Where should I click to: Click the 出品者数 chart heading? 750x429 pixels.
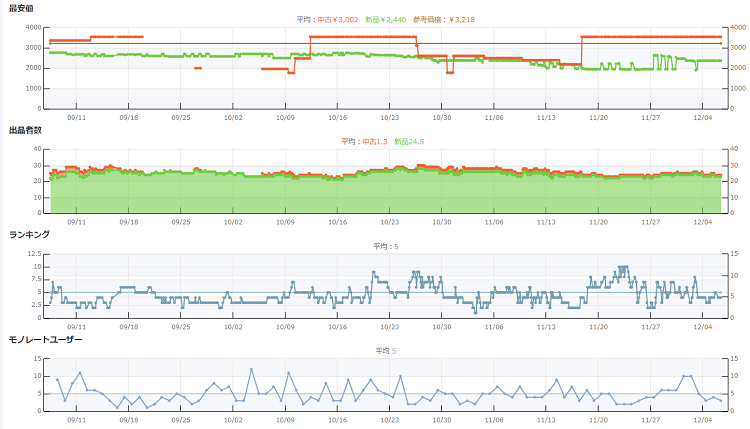point(26,130)
